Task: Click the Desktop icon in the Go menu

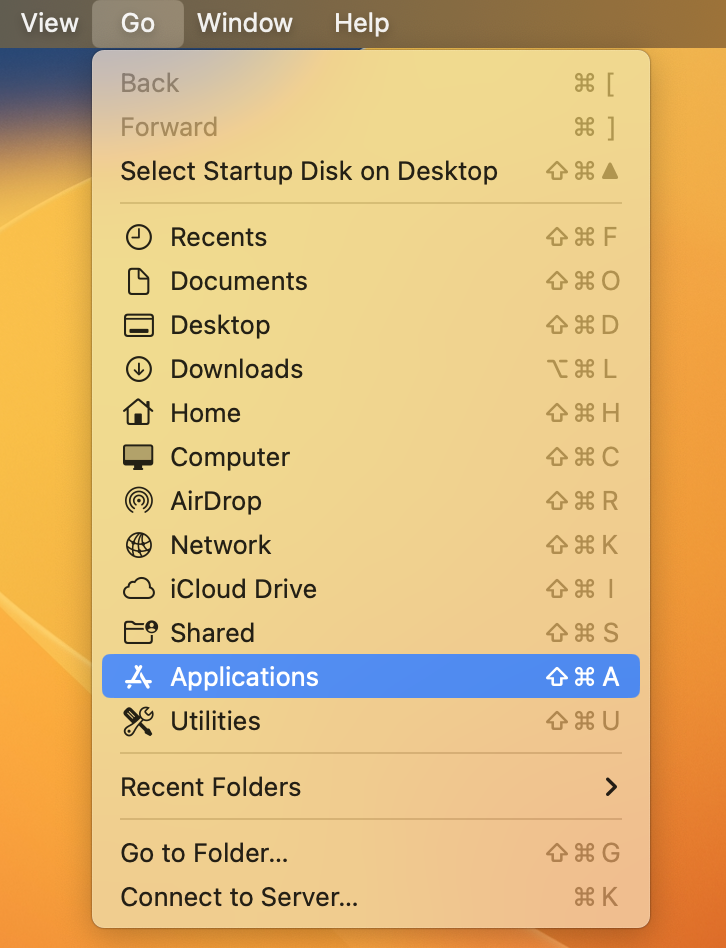Action: [x=138, y=325]
